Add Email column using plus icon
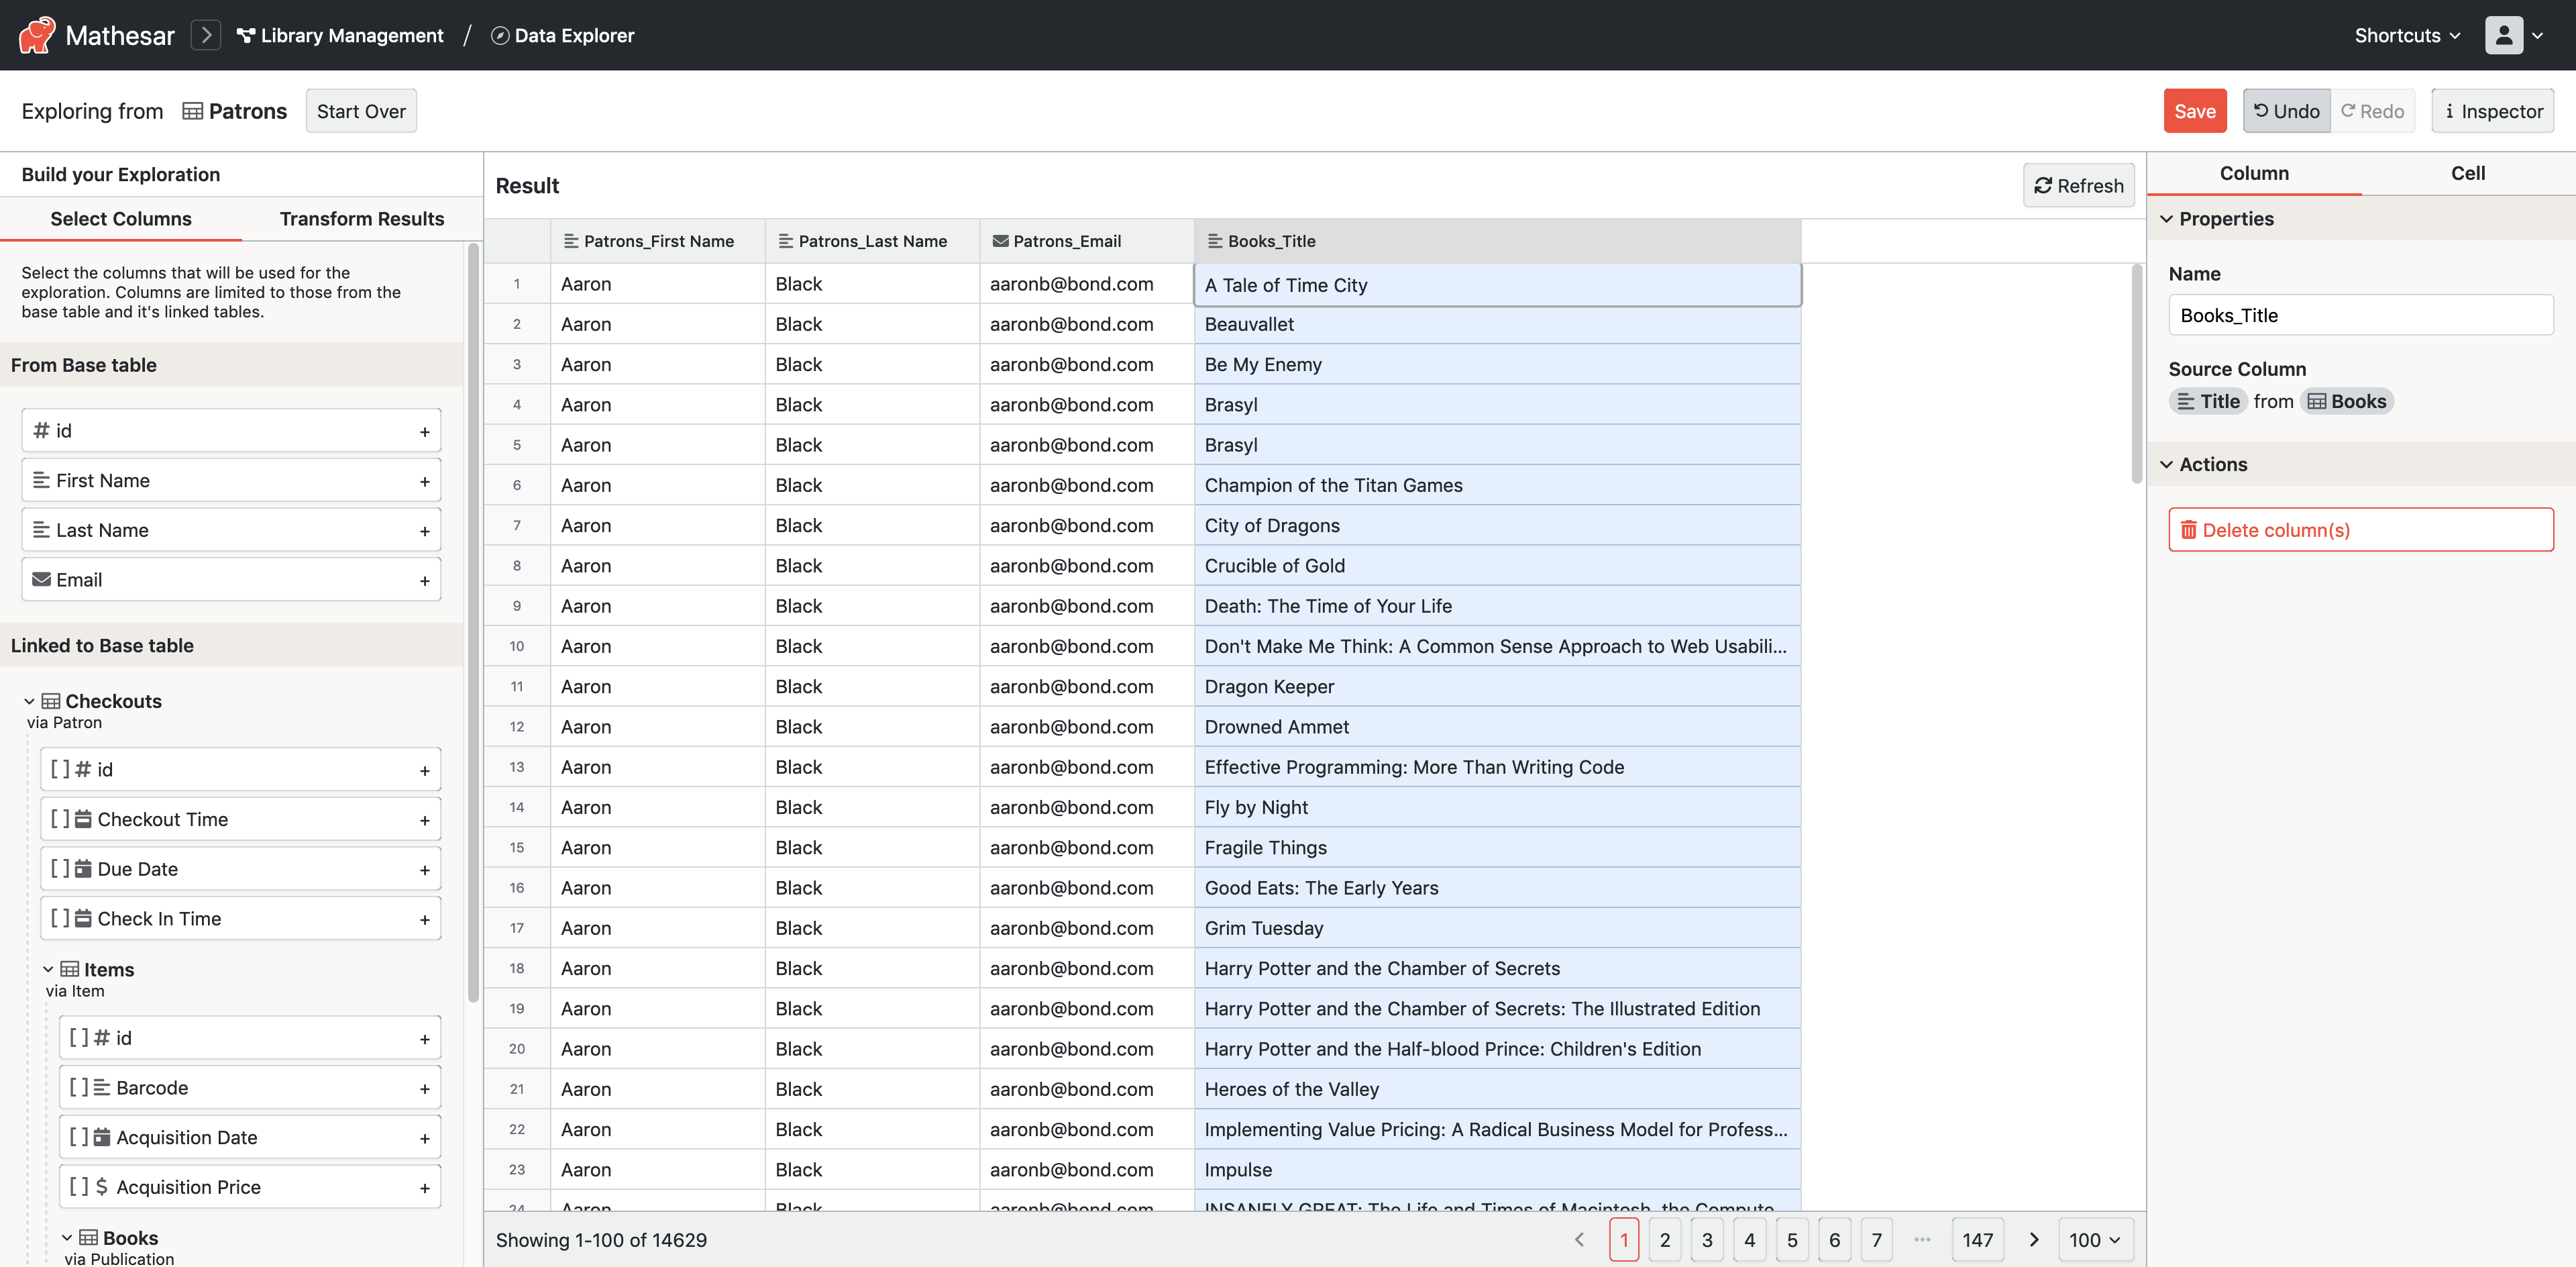Image resolution: width=2576 pixels, height=1267 pixels. point(424,581)
